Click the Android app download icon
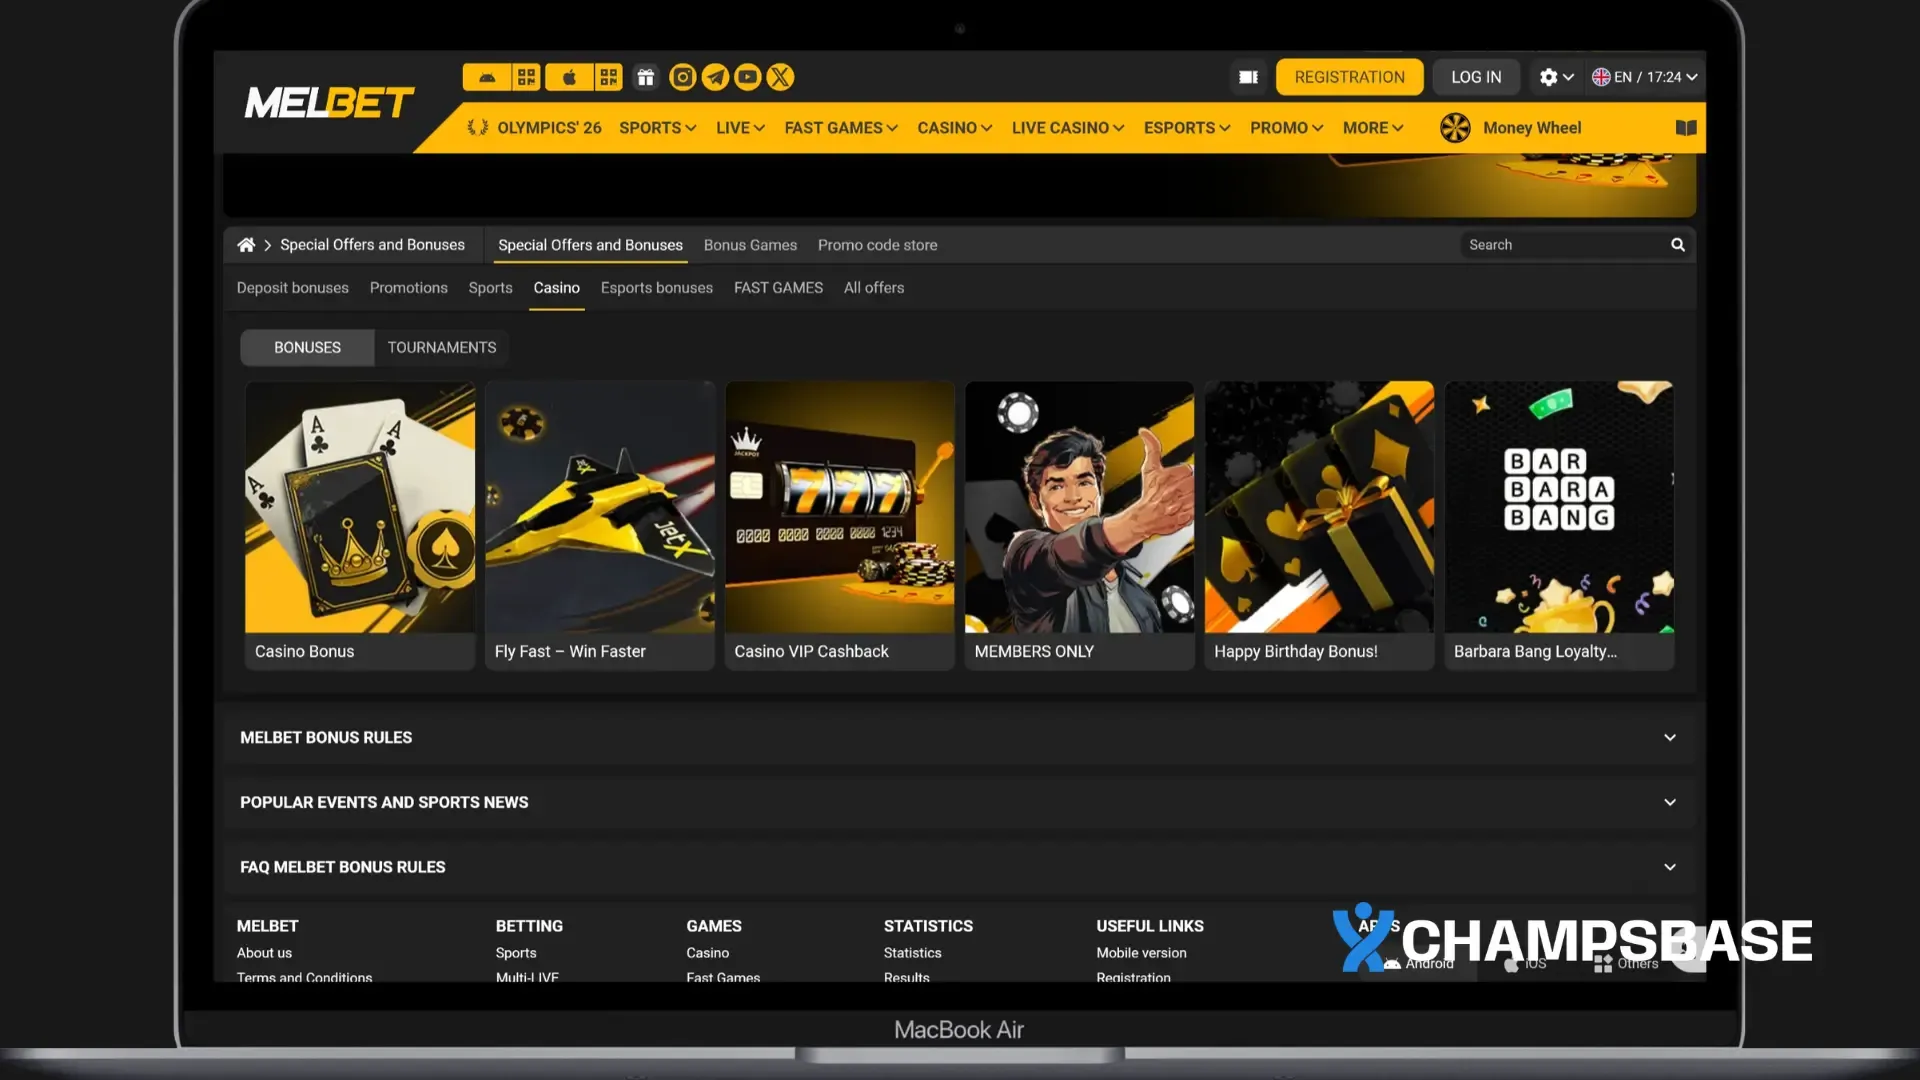Image resolution: width=1920 pixels, height=1080 pixels. (487, 77)
